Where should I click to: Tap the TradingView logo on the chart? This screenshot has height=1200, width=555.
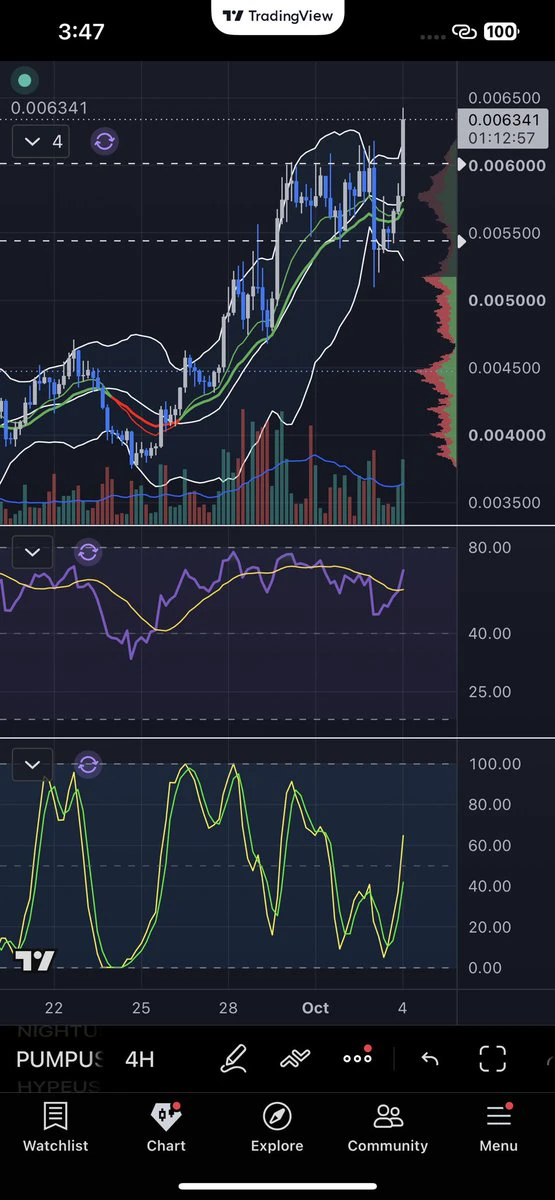pyautogui.click(x=34, y=961)
